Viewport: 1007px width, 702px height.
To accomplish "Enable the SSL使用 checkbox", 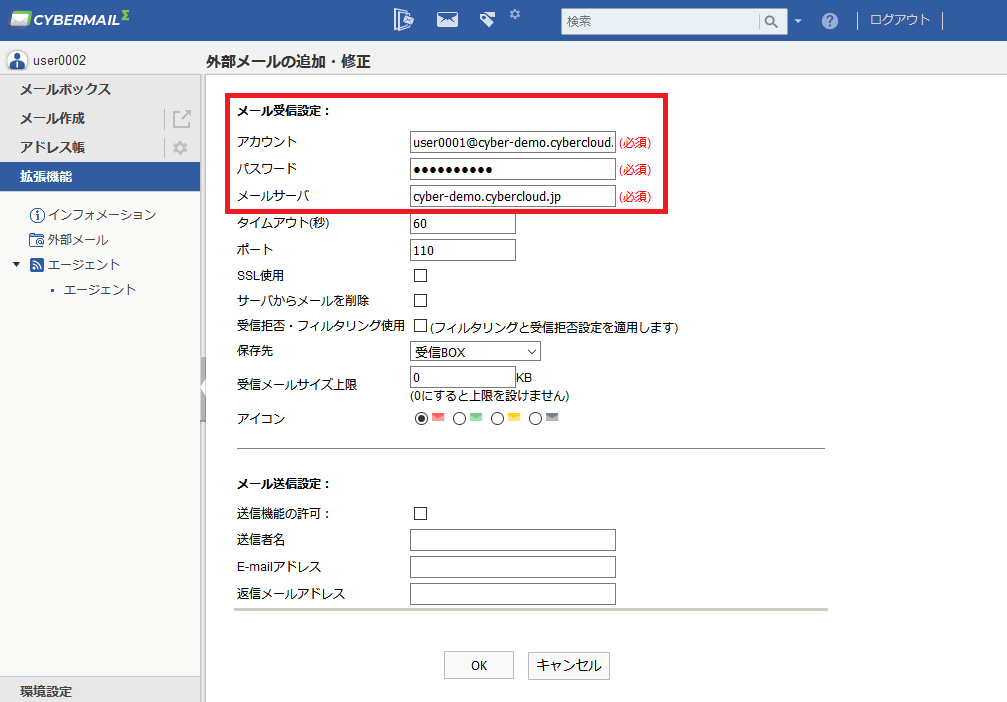I will click(421, 276).
